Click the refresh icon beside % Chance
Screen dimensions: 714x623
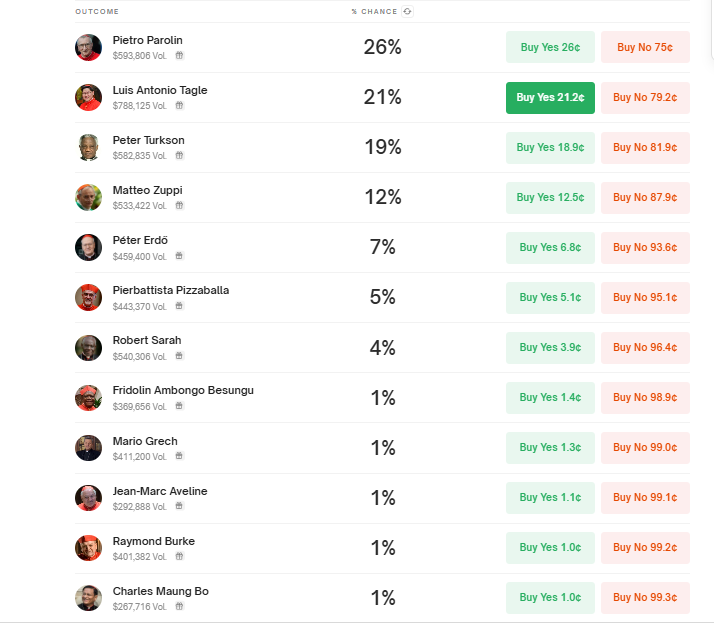pos(407,11)
